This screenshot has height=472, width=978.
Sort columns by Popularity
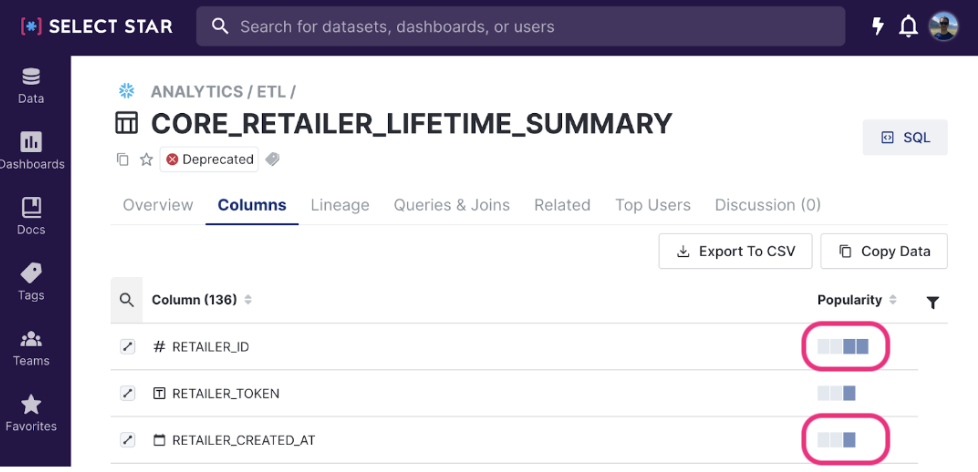pos(892,300)
